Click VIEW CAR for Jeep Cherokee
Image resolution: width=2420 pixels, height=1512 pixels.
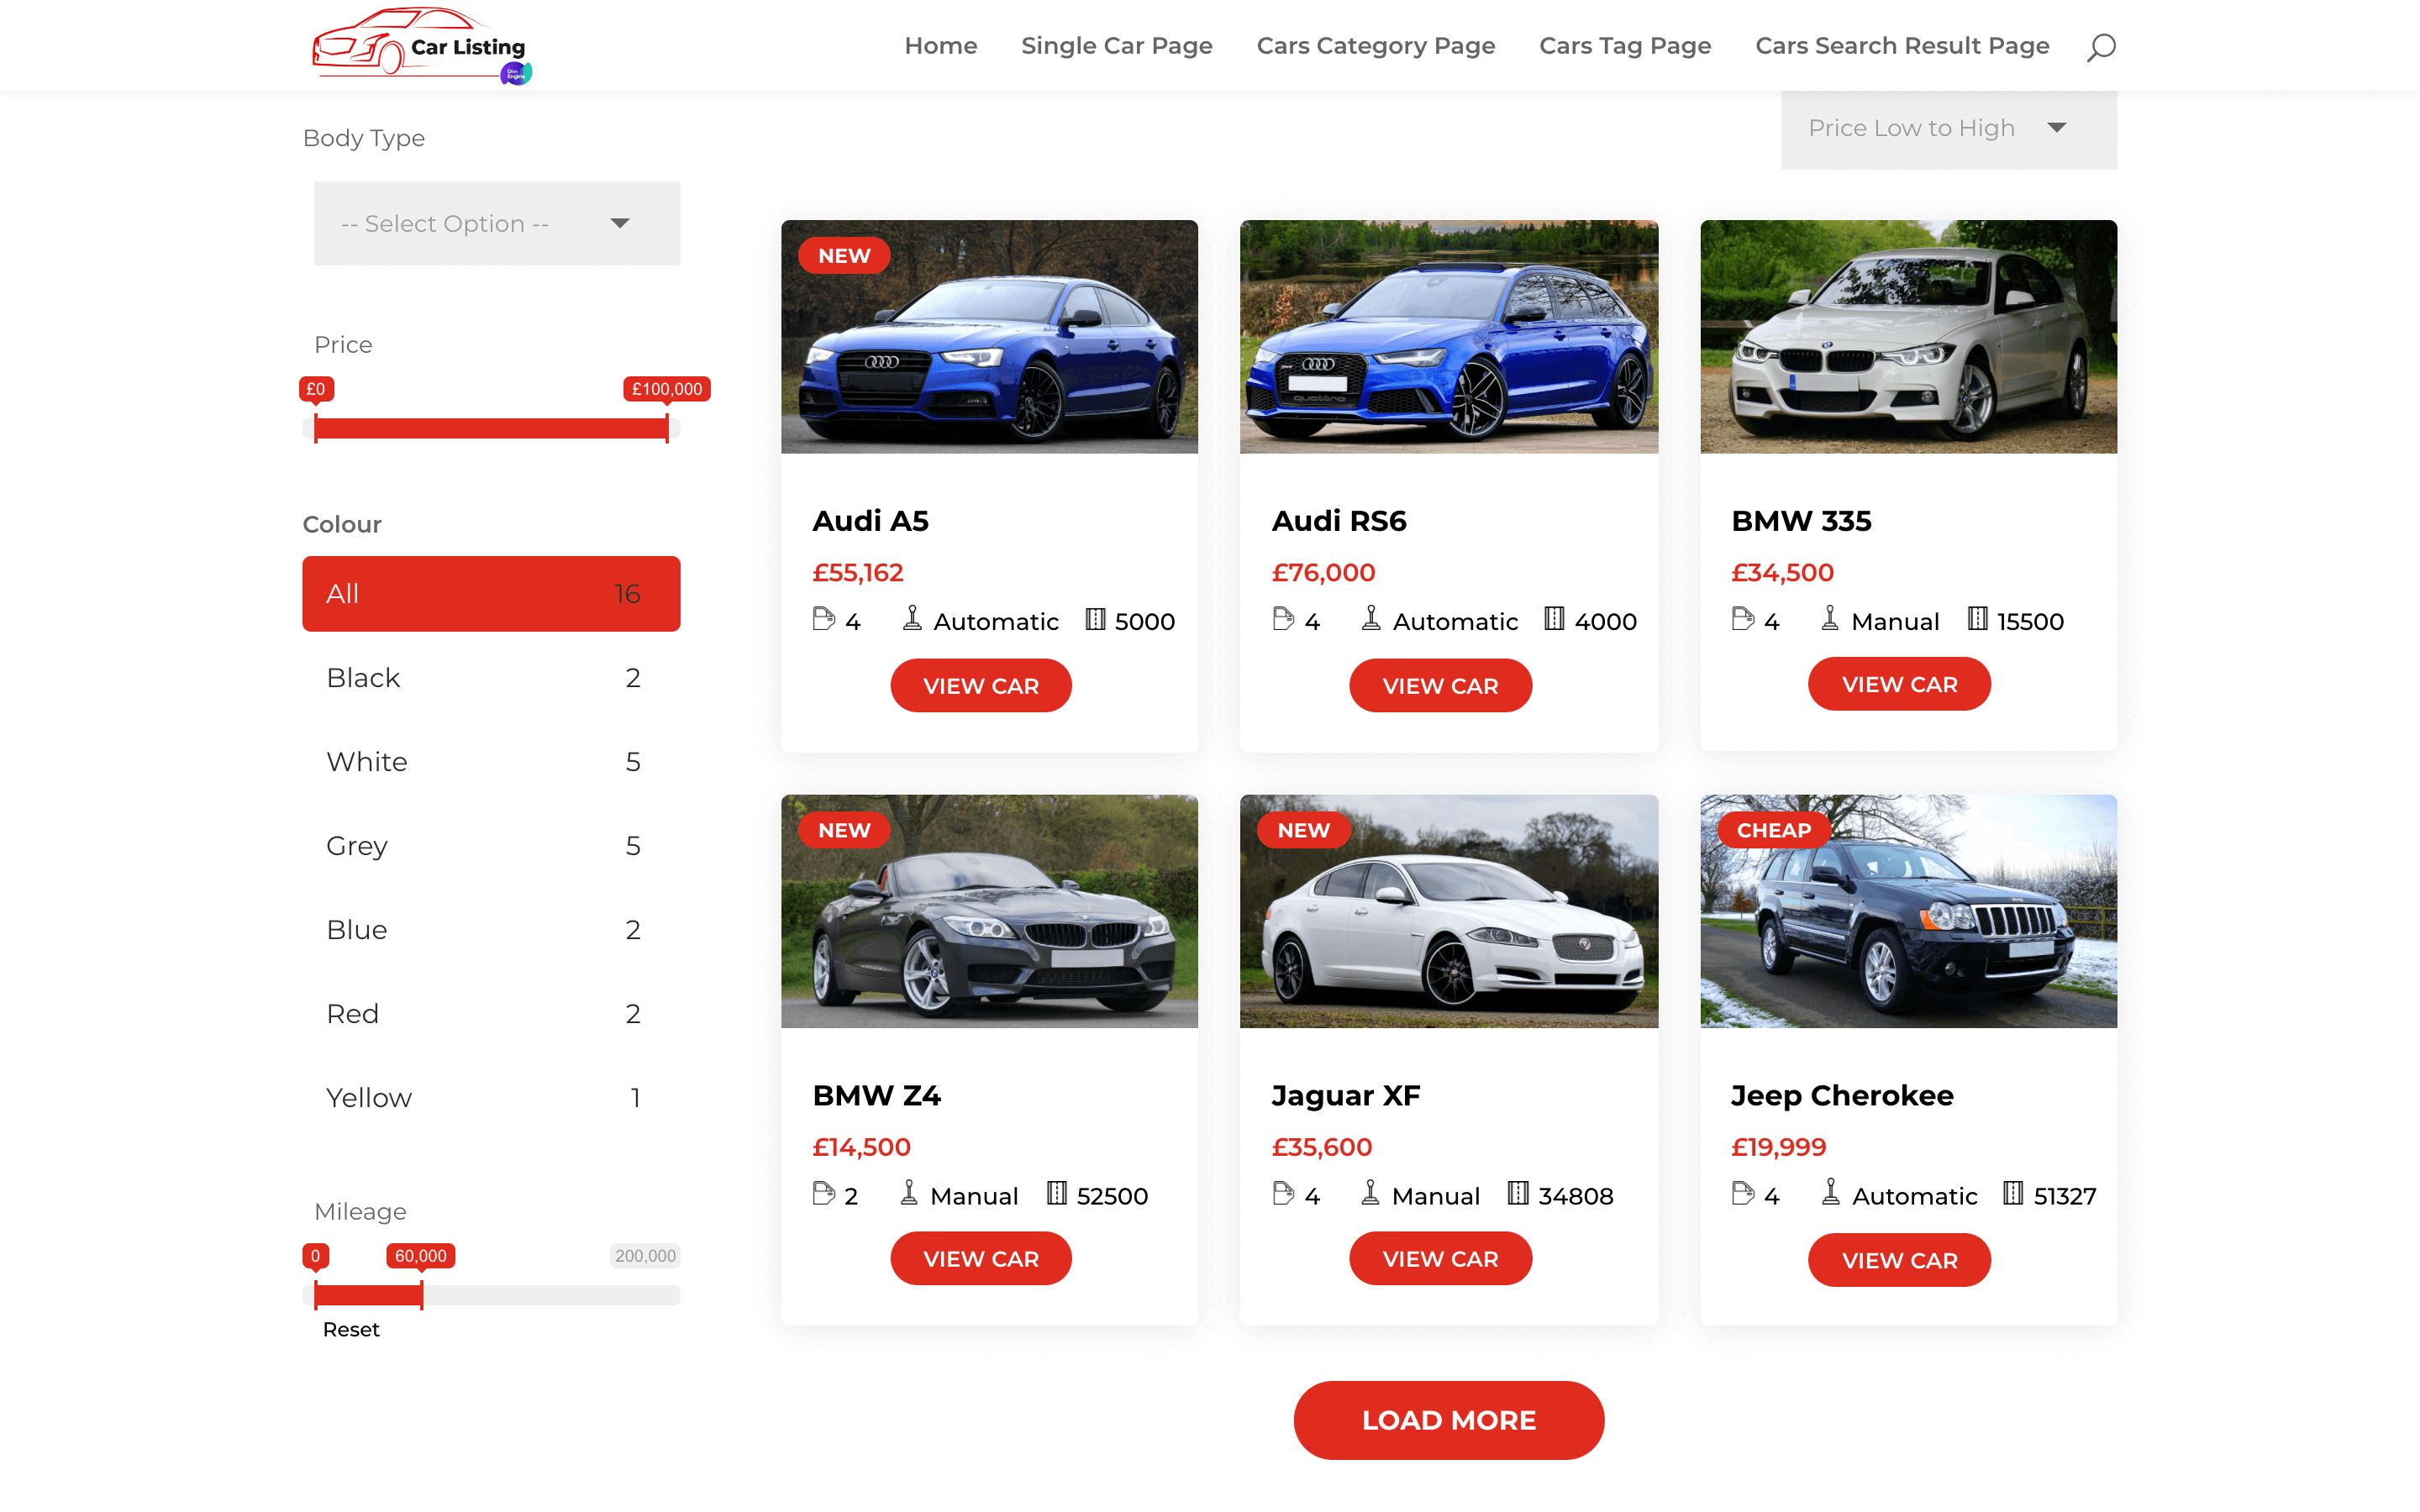(x=1899, y=1261)
